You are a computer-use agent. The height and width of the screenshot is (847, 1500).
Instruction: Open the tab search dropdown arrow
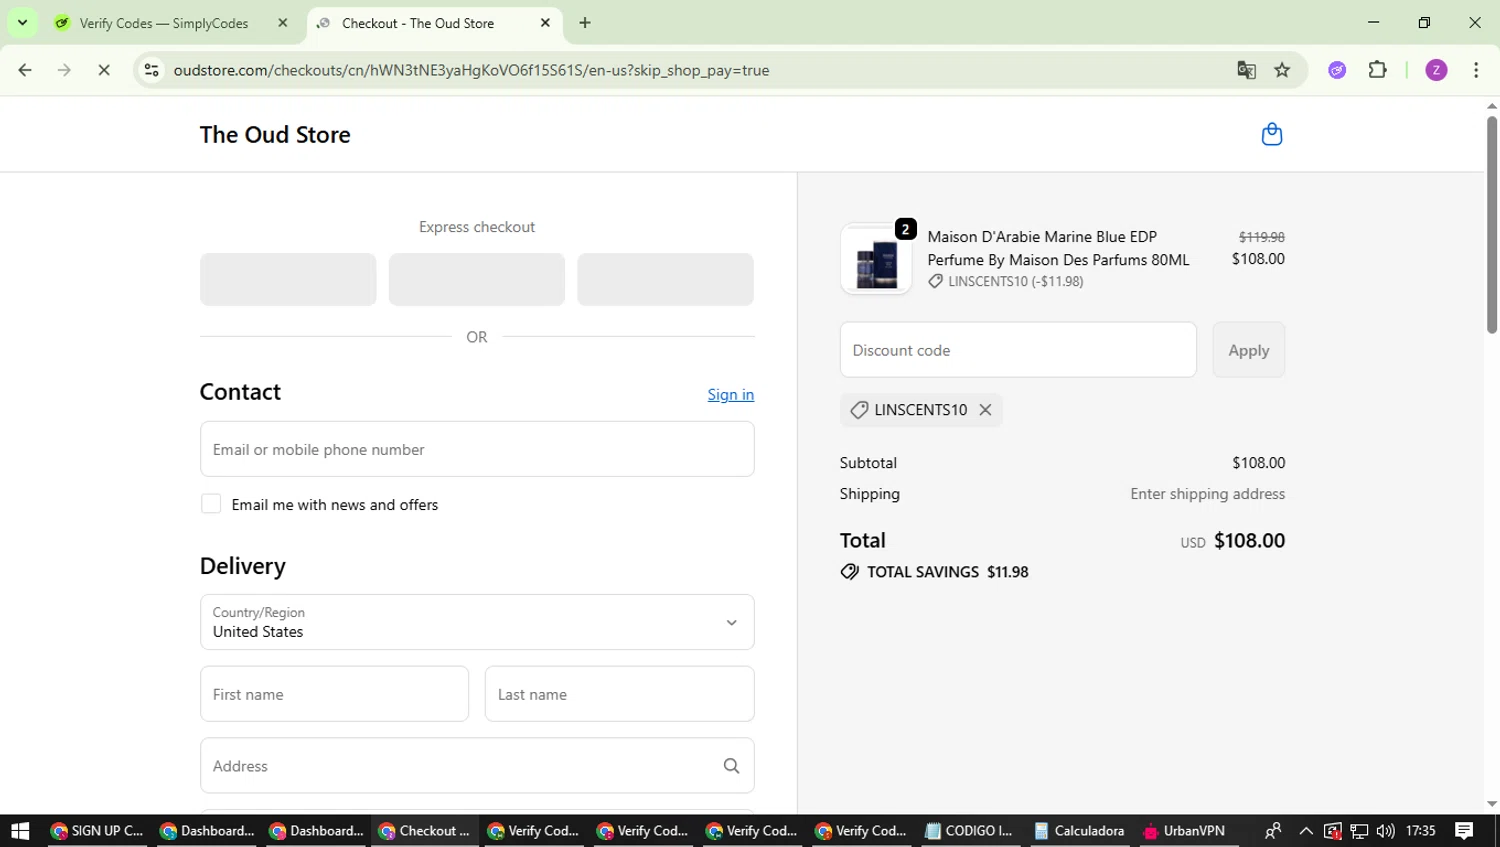[22, 22]
